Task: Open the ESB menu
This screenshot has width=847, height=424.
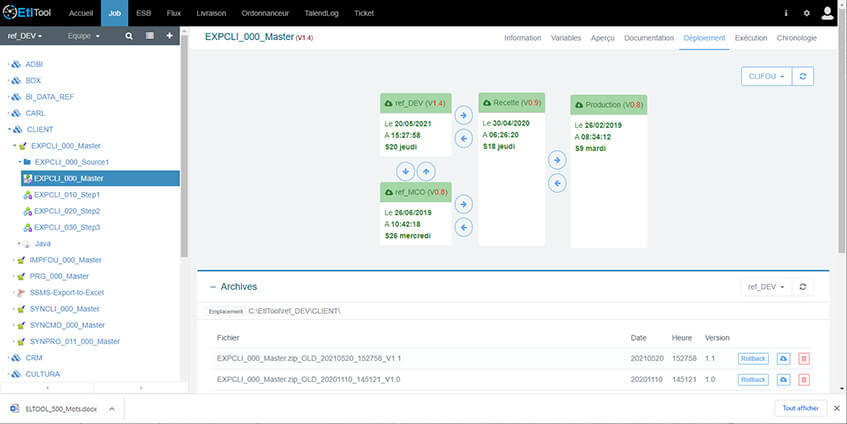Action: click(x=144, y=13)
